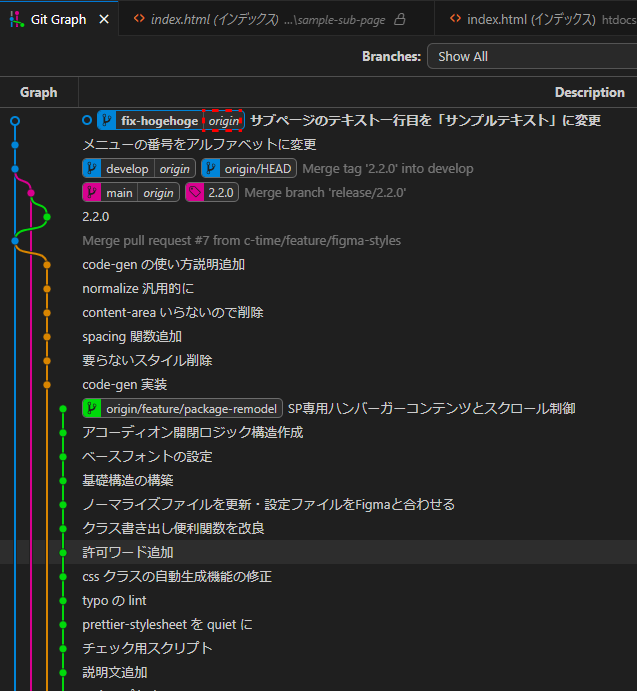Select the "Merge pull request #7" commit row
The width and height of the screenshot is (637, 691).
coord(241,240)
